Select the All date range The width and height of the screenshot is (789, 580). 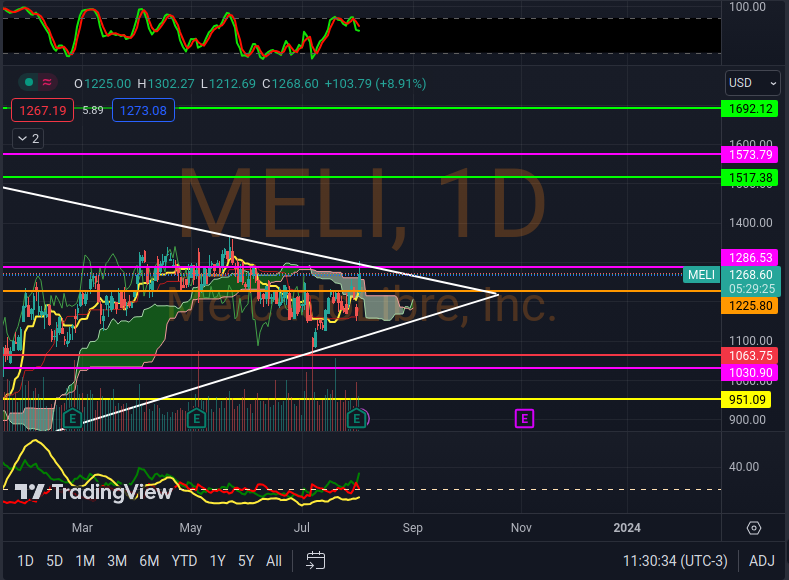tap(273, 560)
